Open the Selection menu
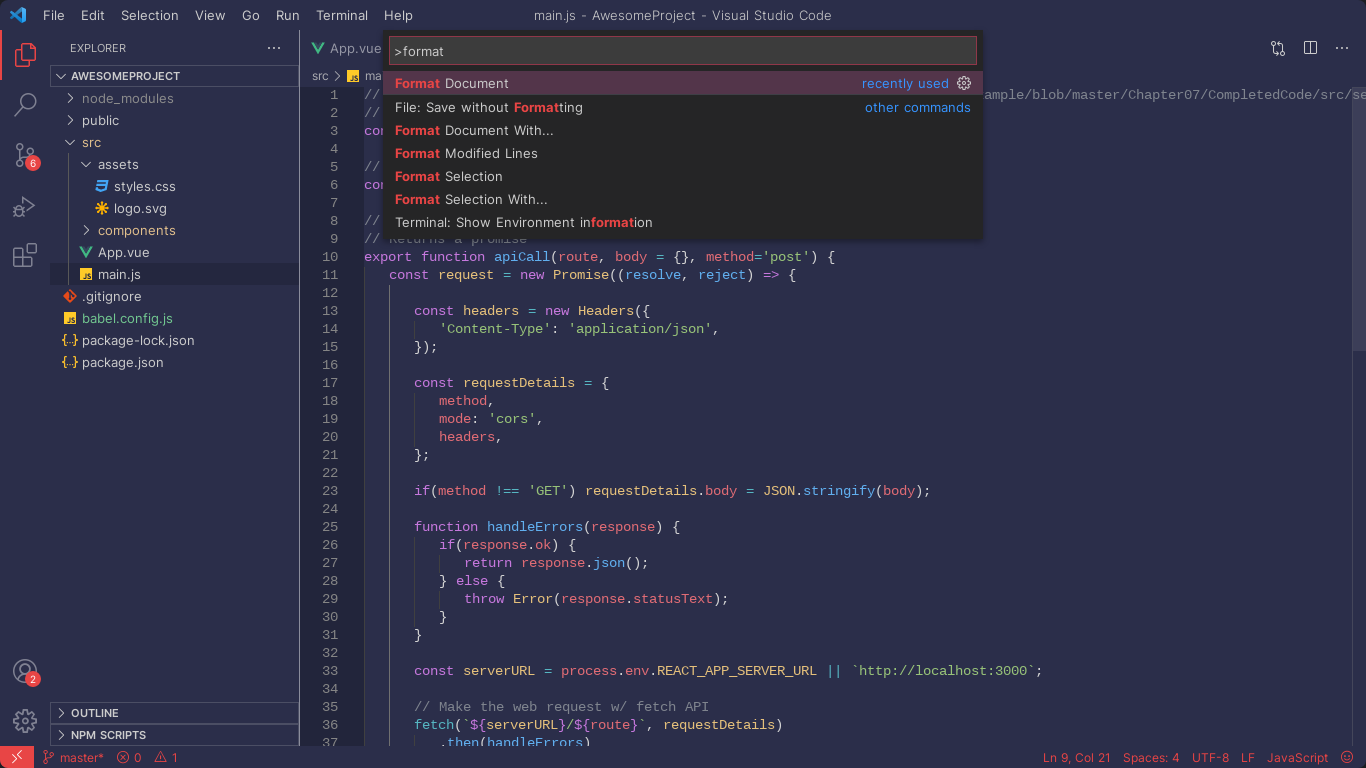 (x=150, y=15)
